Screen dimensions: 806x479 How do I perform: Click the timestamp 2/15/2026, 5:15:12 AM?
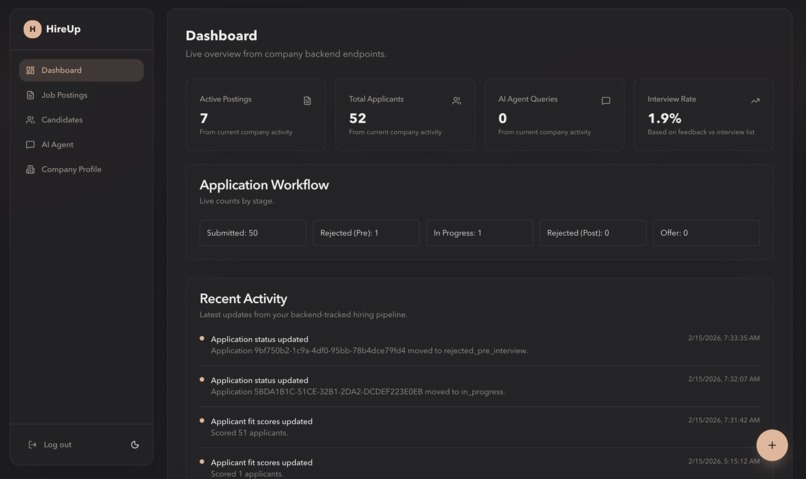[724, 461]
